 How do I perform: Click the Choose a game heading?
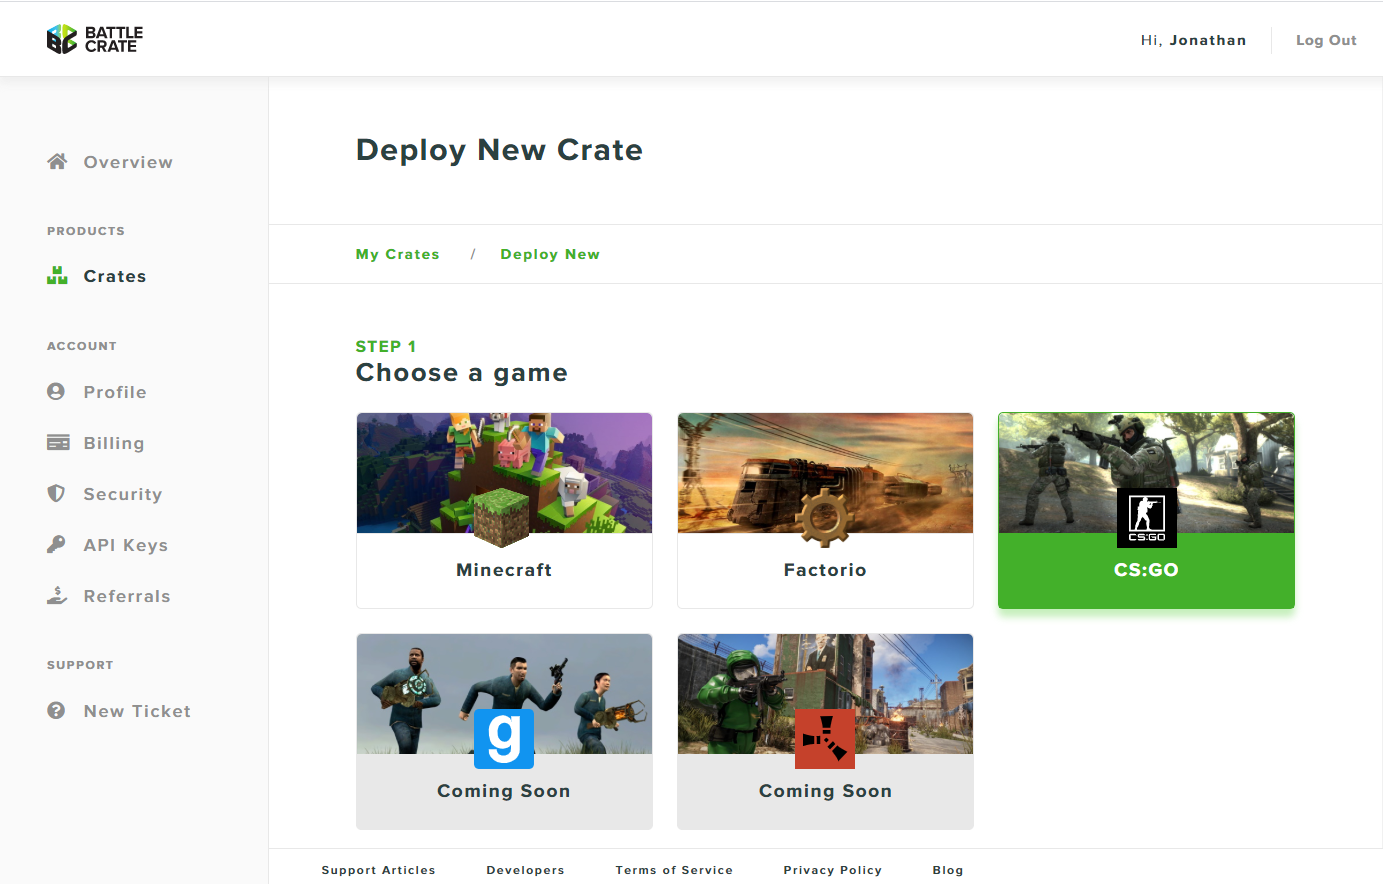pos(462,373)
